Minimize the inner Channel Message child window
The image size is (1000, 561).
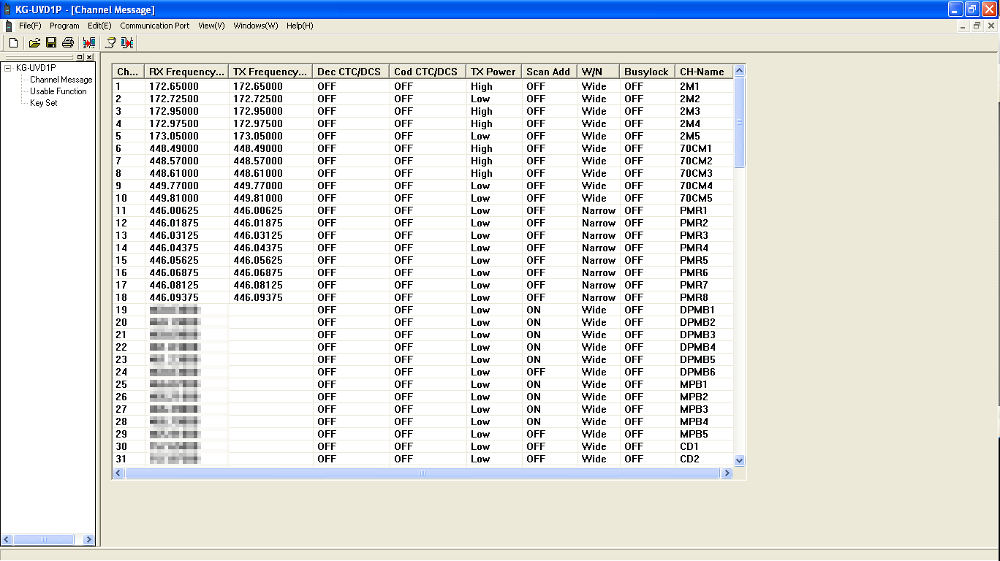[962, 26]
